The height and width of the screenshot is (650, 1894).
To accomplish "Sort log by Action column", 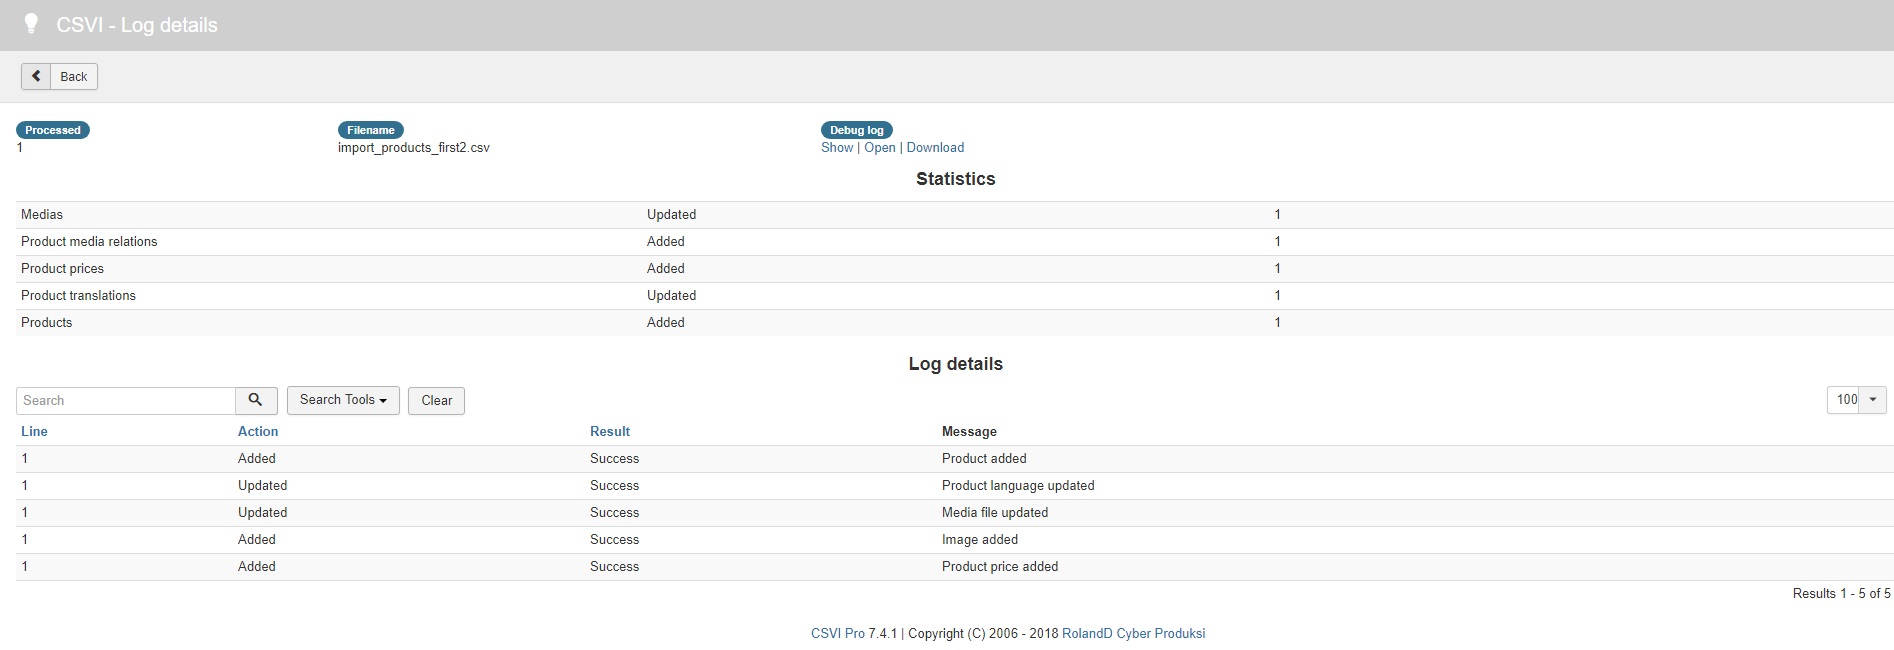I will pos(258,431).
